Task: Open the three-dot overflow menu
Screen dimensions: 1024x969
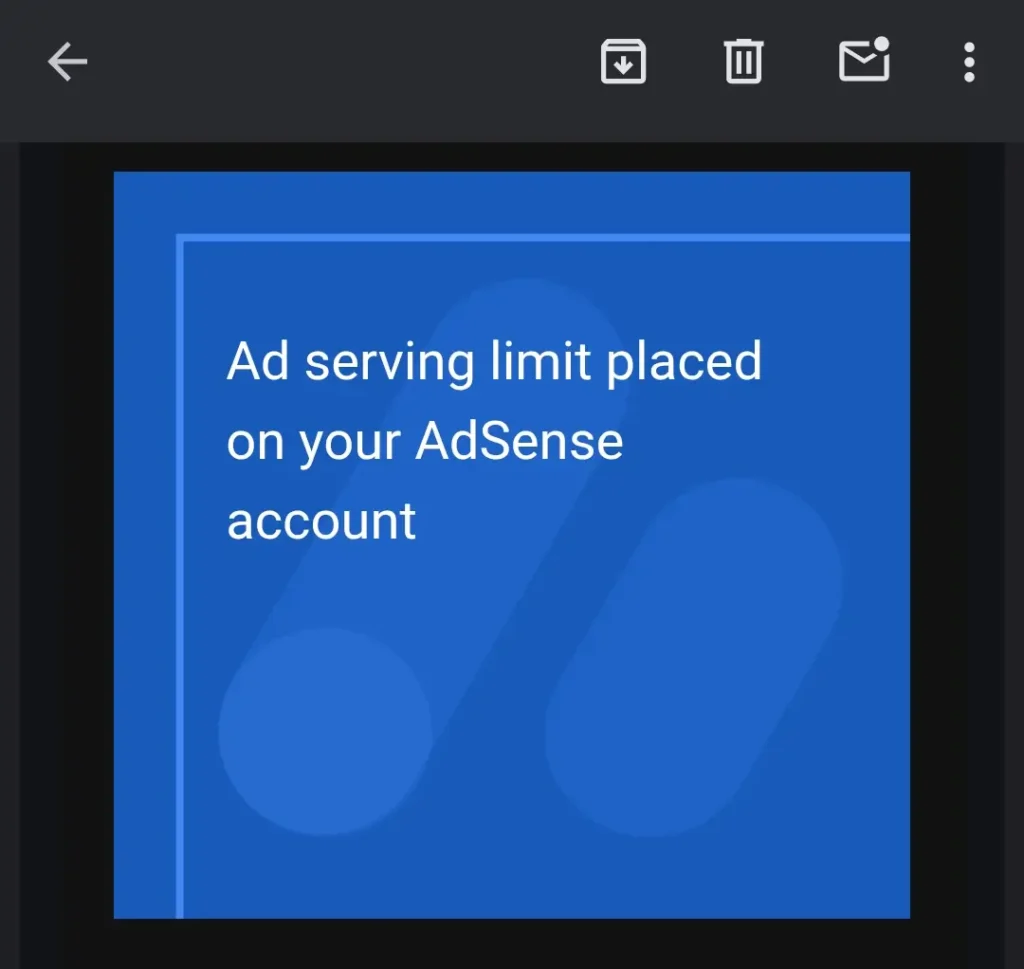Action: tap(969, 62)
